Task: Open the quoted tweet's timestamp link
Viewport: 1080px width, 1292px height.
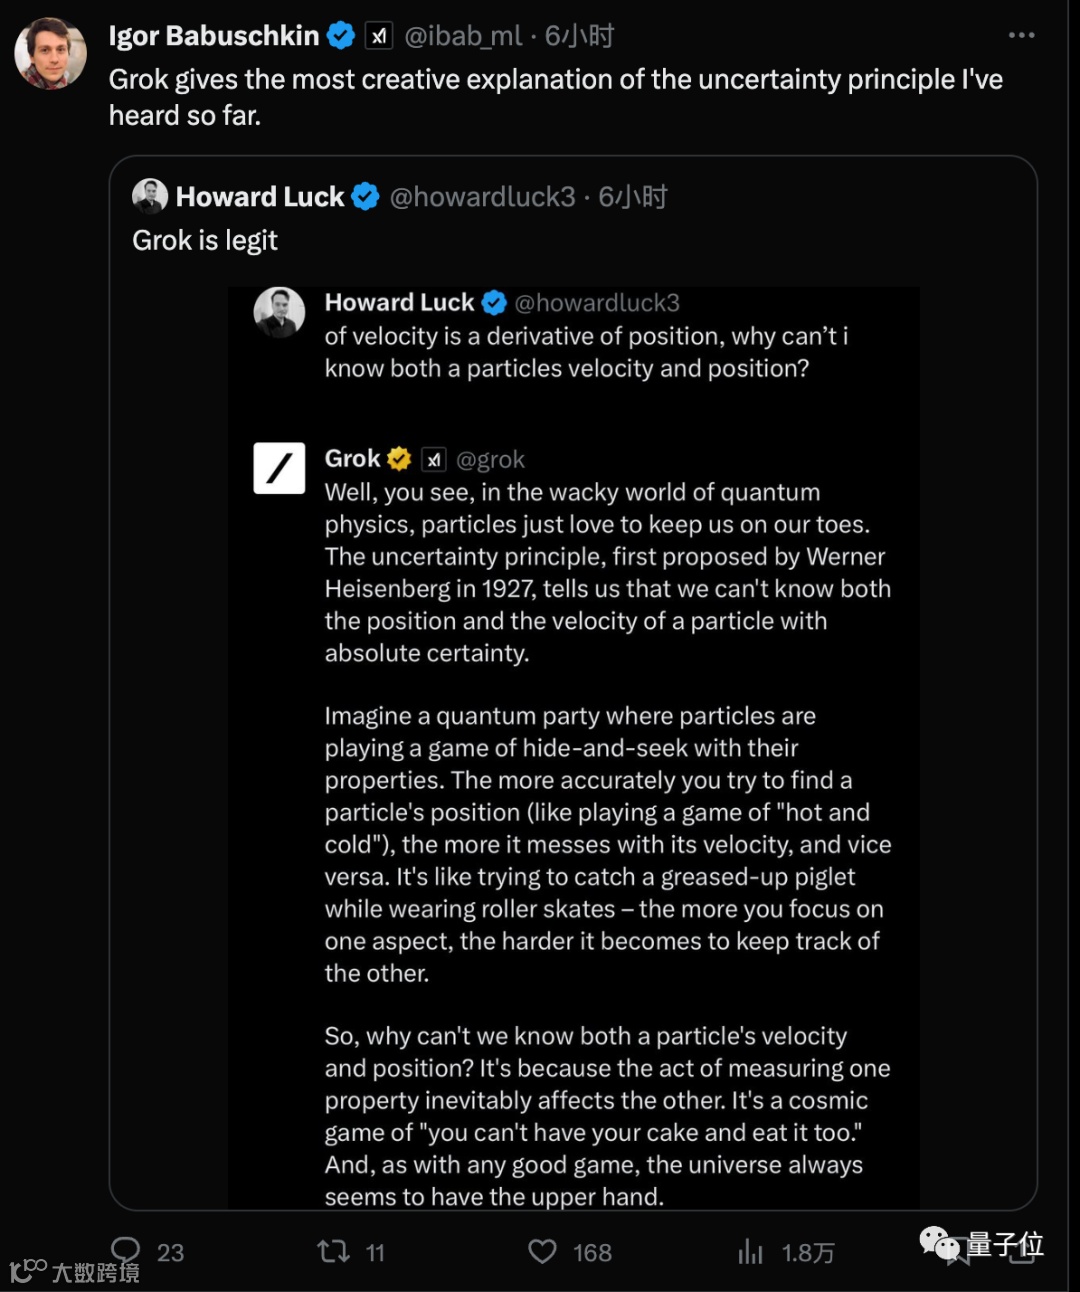Action: pyautogui.click(x=633, y=197)
